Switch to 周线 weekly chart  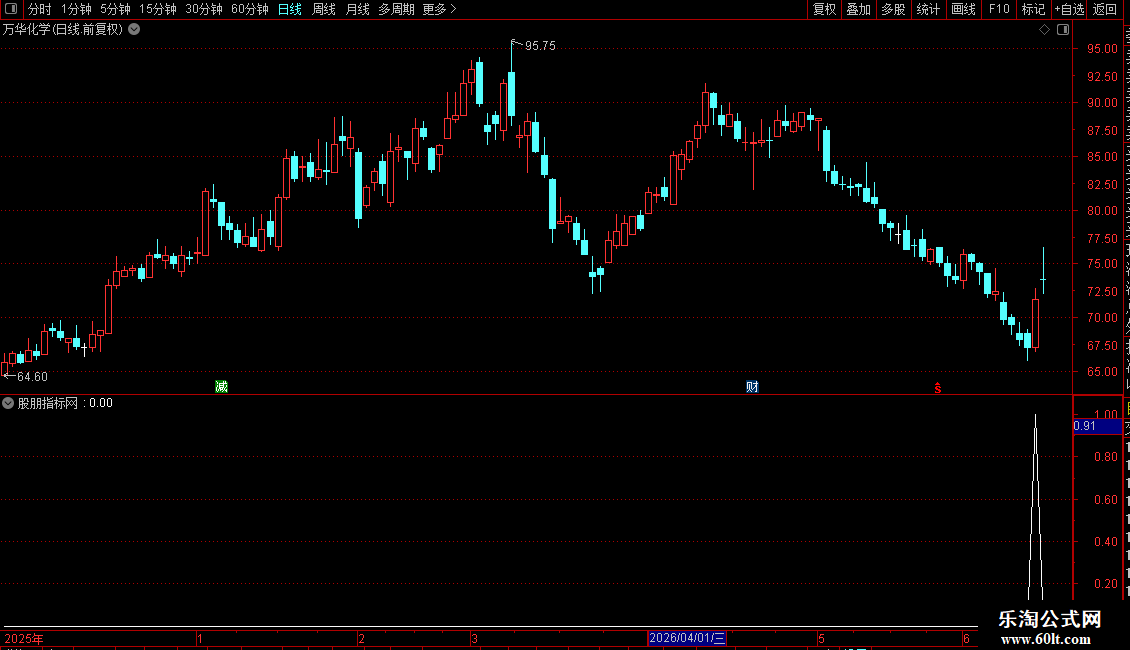324,9
